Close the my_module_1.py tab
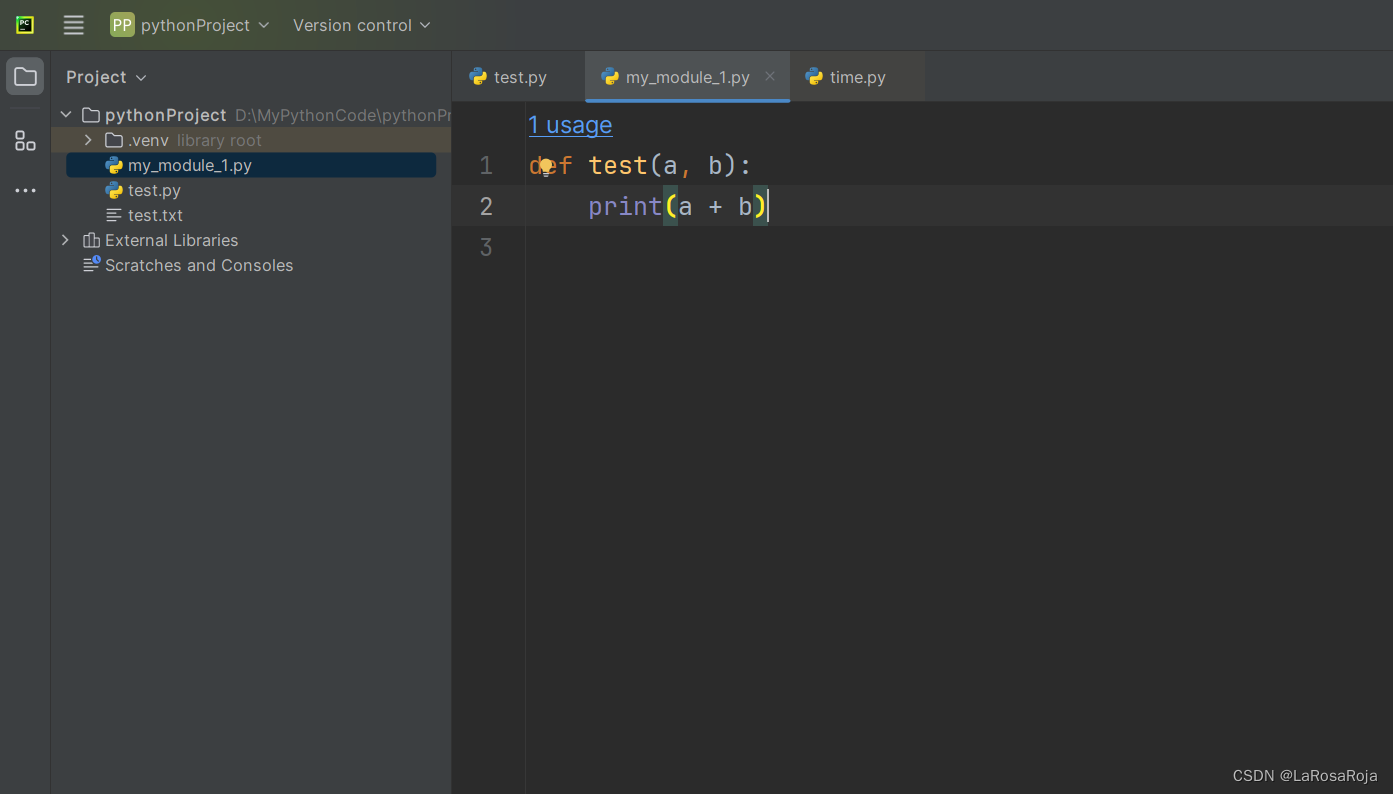The height and width of the screenshot is (794, 1393). (769, 76)
